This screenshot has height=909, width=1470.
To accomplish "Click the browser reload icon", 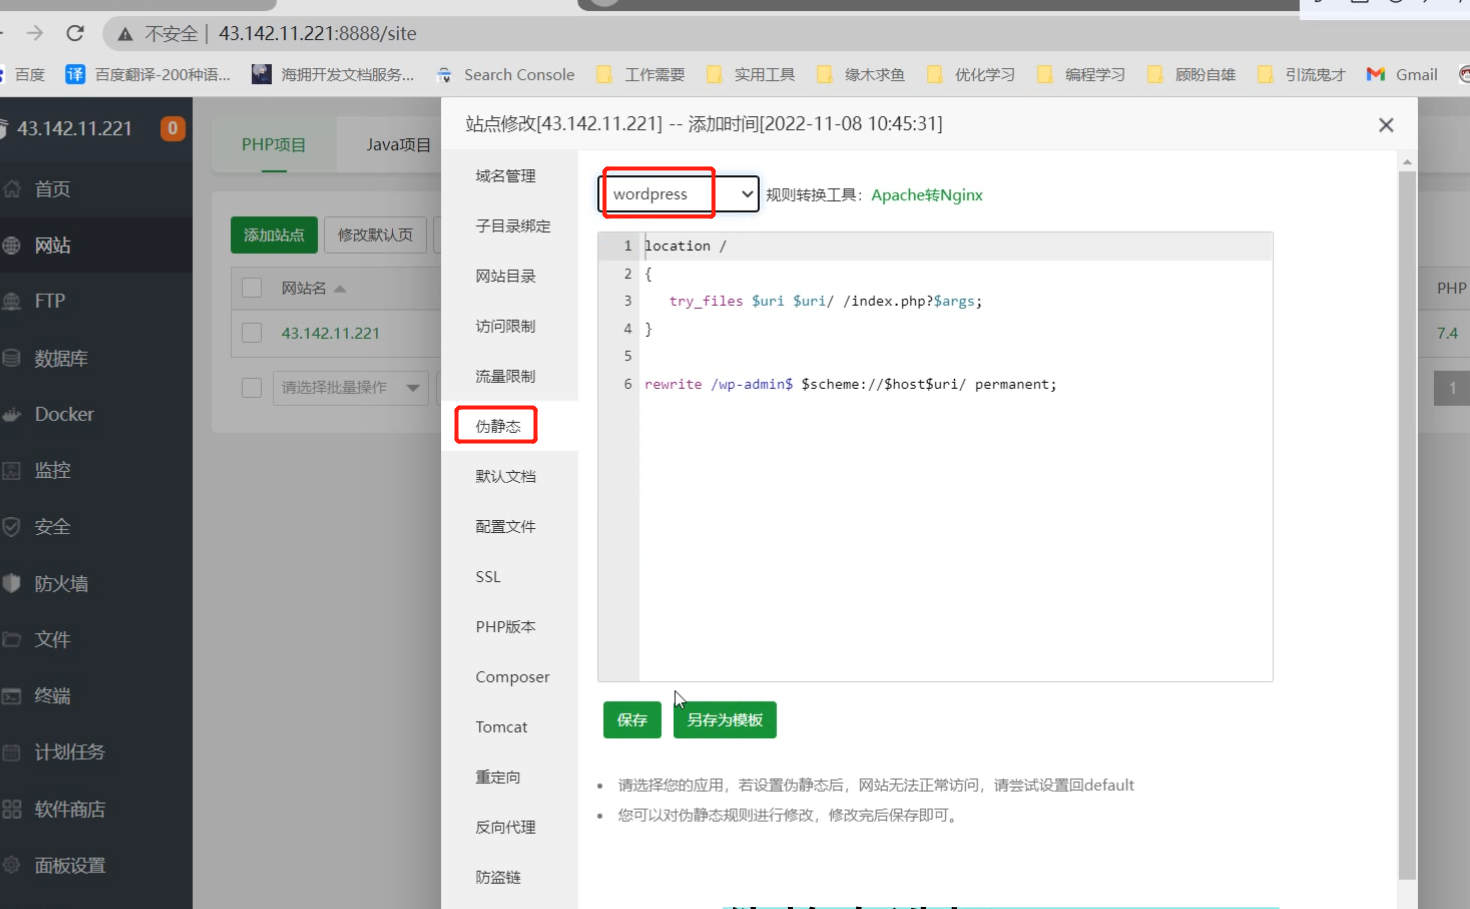I will [x=75, y=33].
